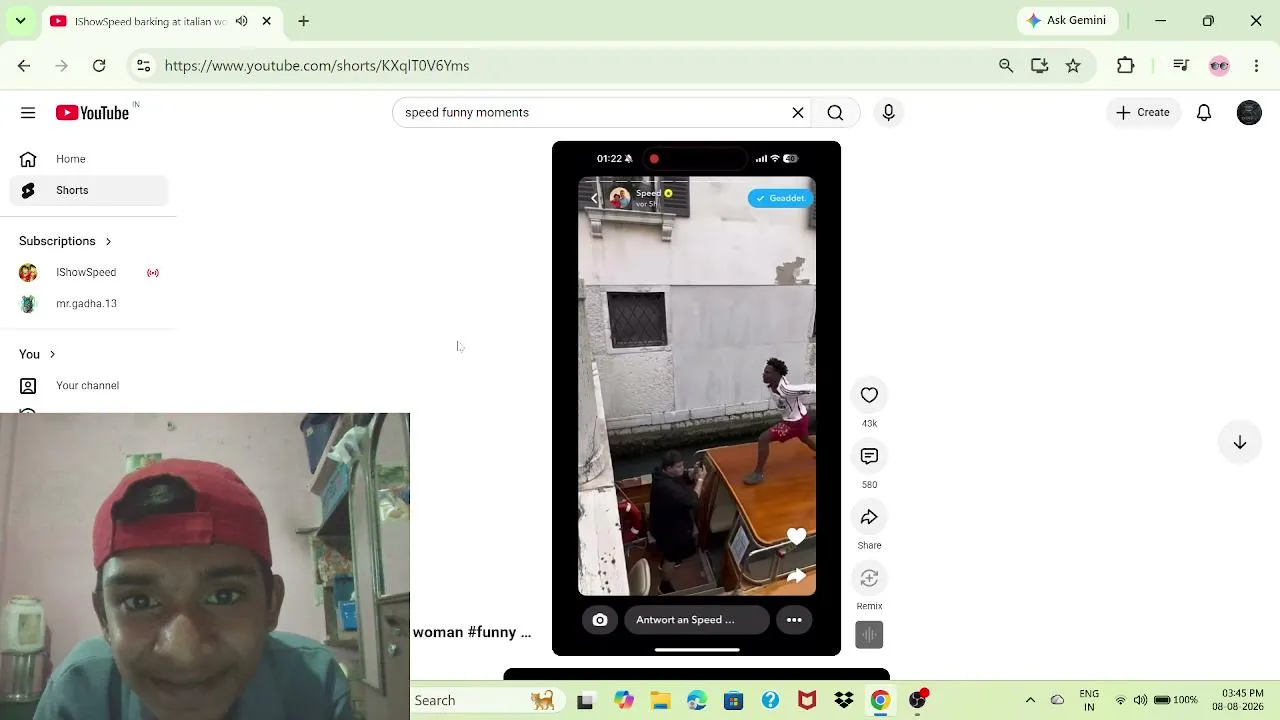Install YouTube as an app
1280x720 pixels.
[1040, 66]
